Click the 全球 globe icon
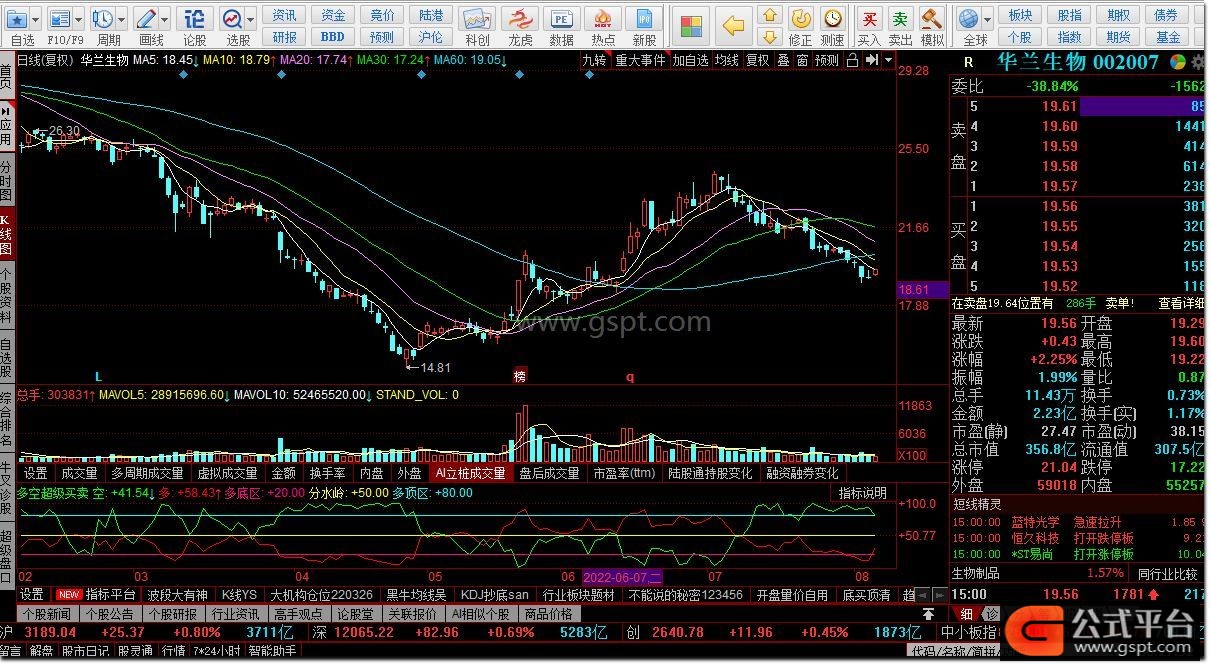Screen dimensions: 1210x664 pyautogui.click(x=968, y=19)
